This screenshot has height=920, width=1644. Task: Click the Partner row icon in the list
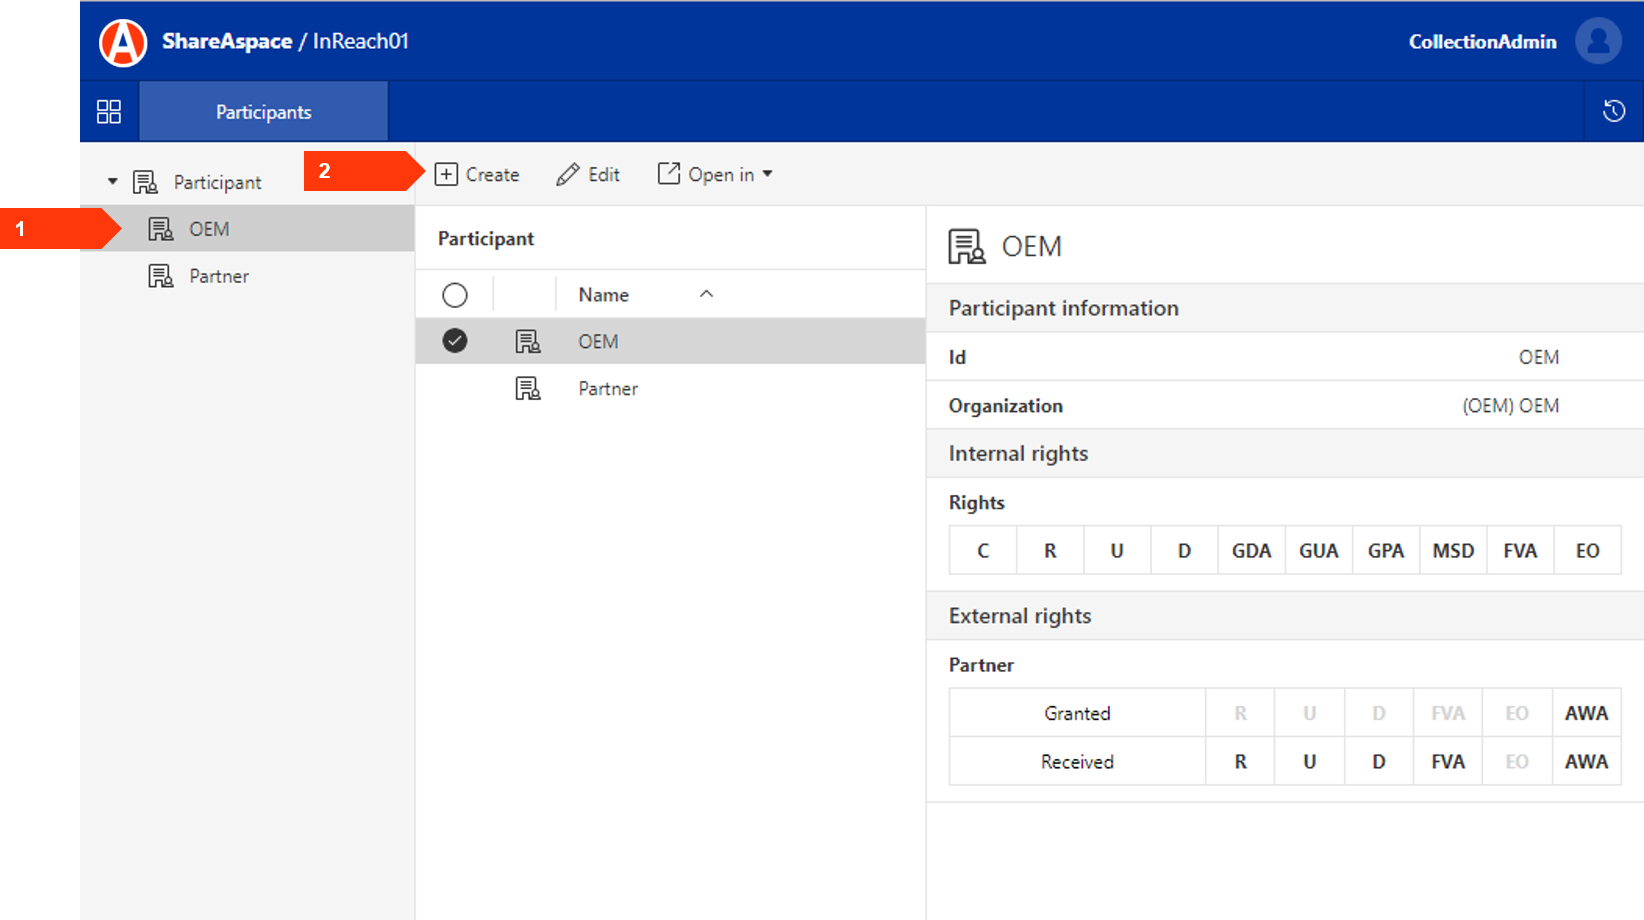pyautogui.click(x=527, y=389)
